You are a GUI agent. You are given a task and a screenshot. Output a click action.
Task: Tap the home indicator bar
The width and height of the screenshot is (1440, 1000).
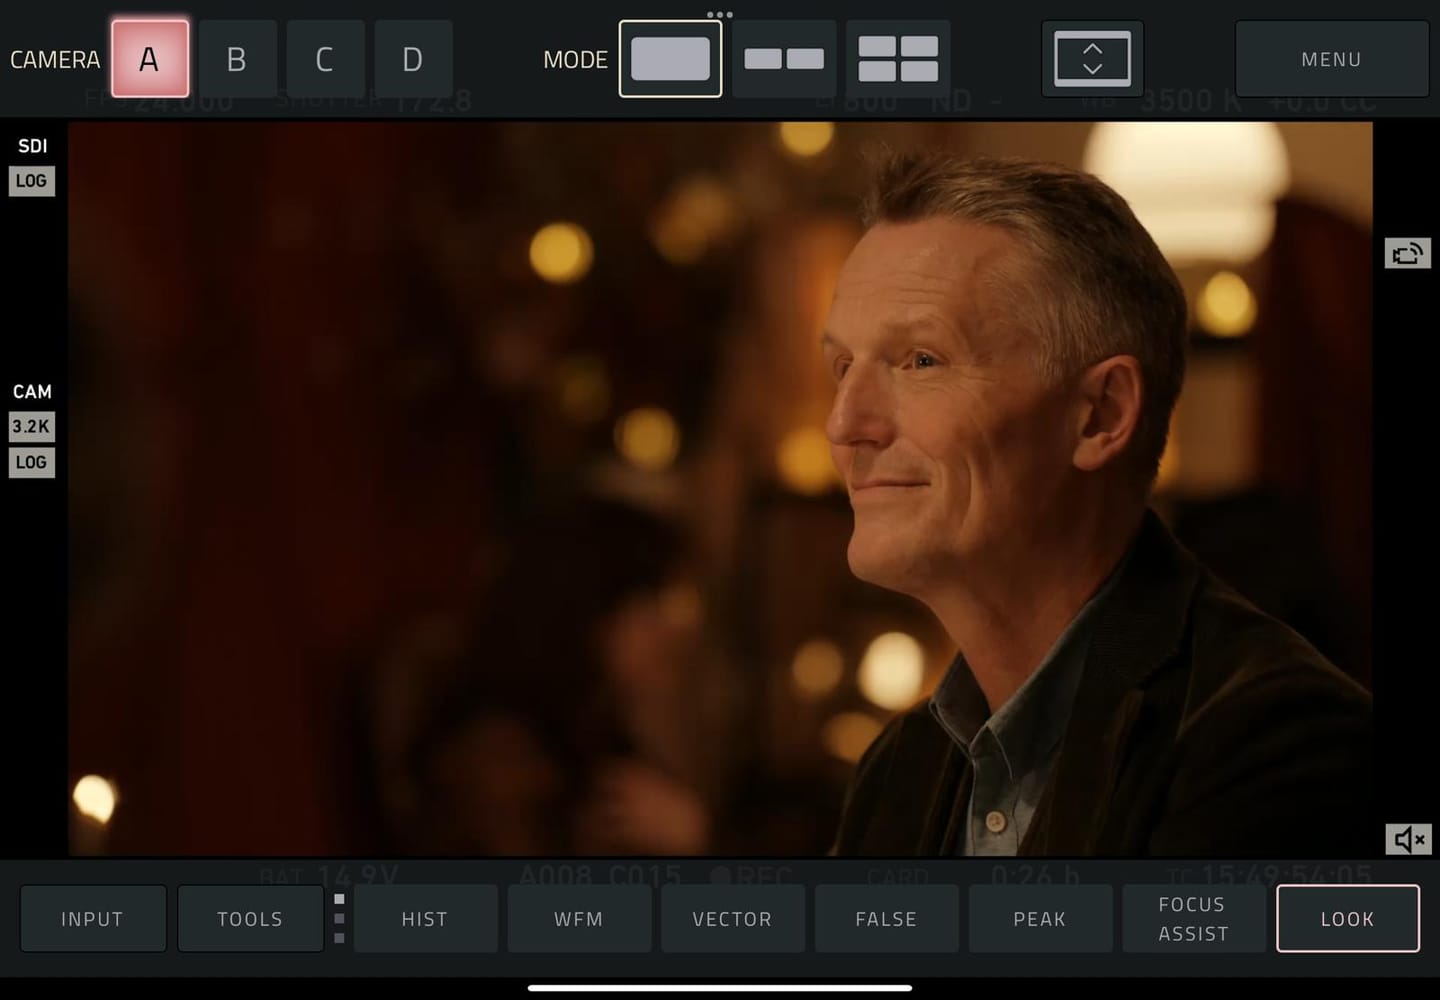pyautogui.click(x=720, y=988)
